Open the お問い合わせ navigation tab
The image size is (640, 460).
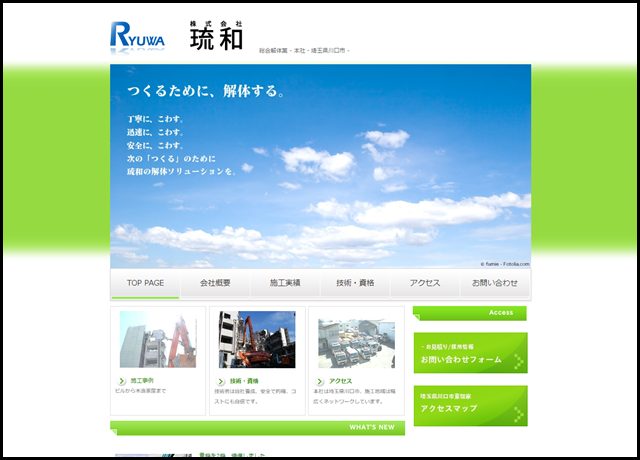click(495, 283)
